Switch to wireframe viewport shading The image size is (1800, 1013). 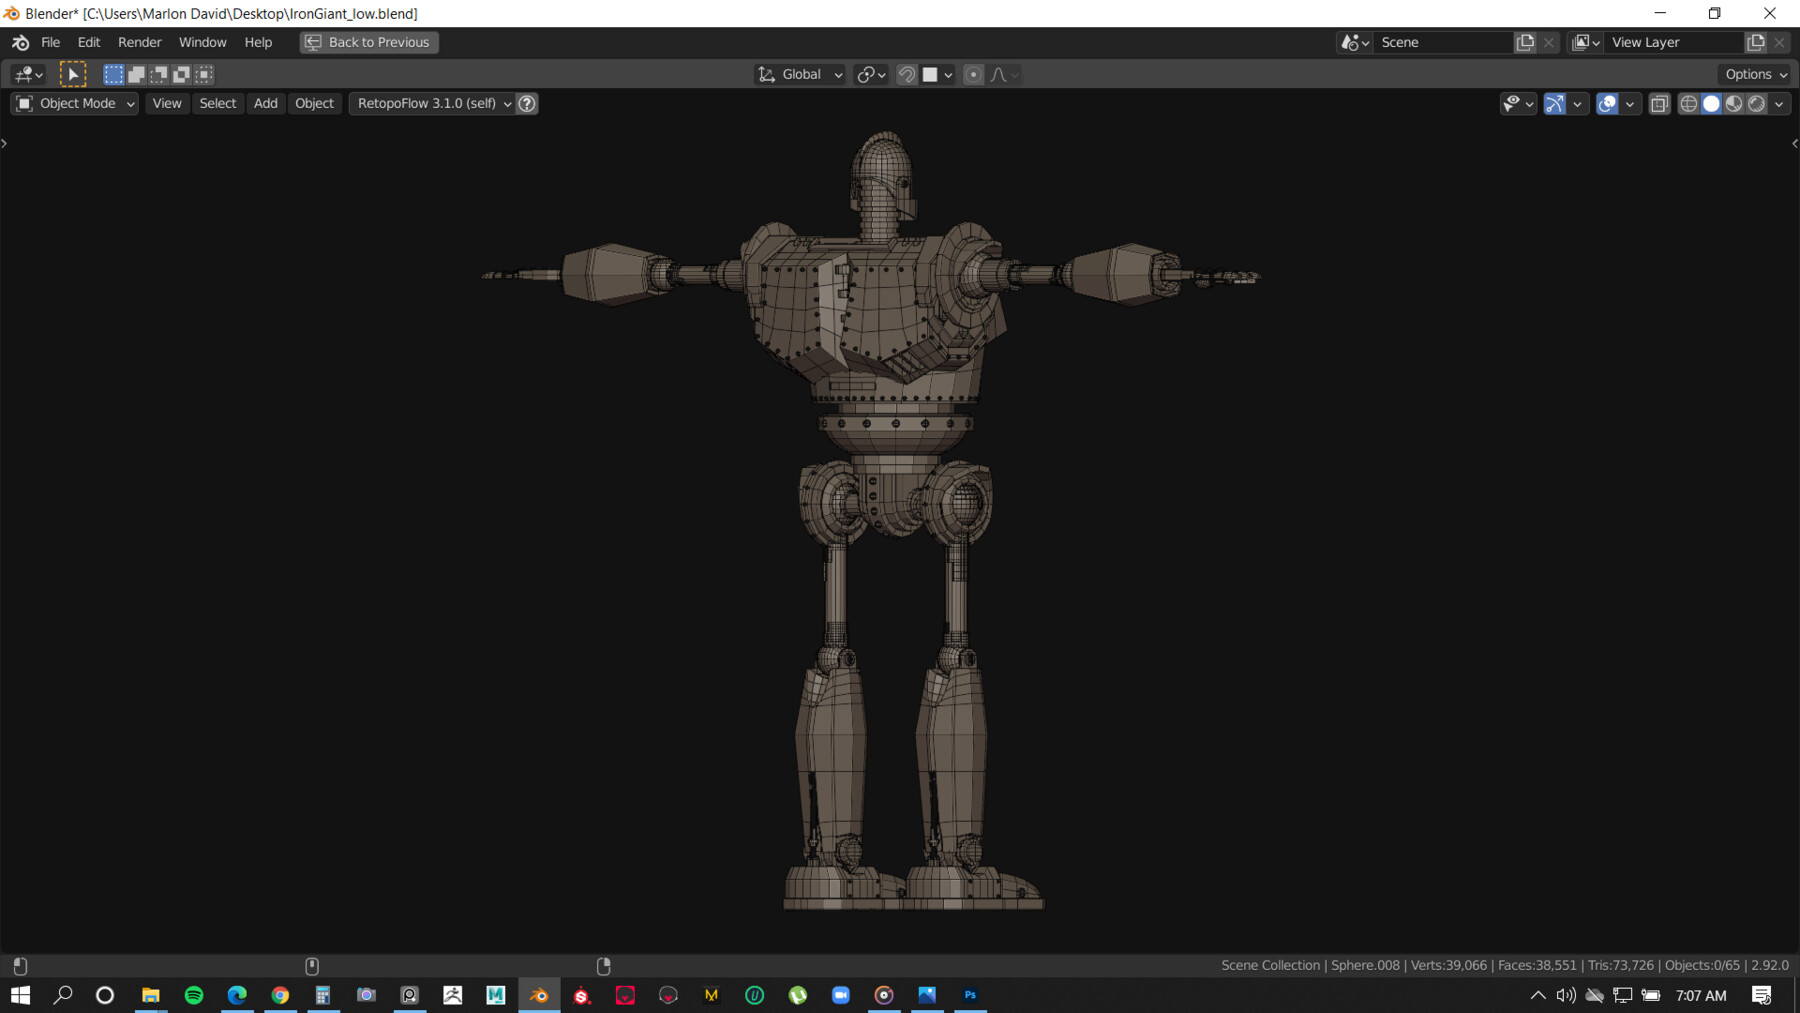pyautogui.click(x=1689, y=103)
